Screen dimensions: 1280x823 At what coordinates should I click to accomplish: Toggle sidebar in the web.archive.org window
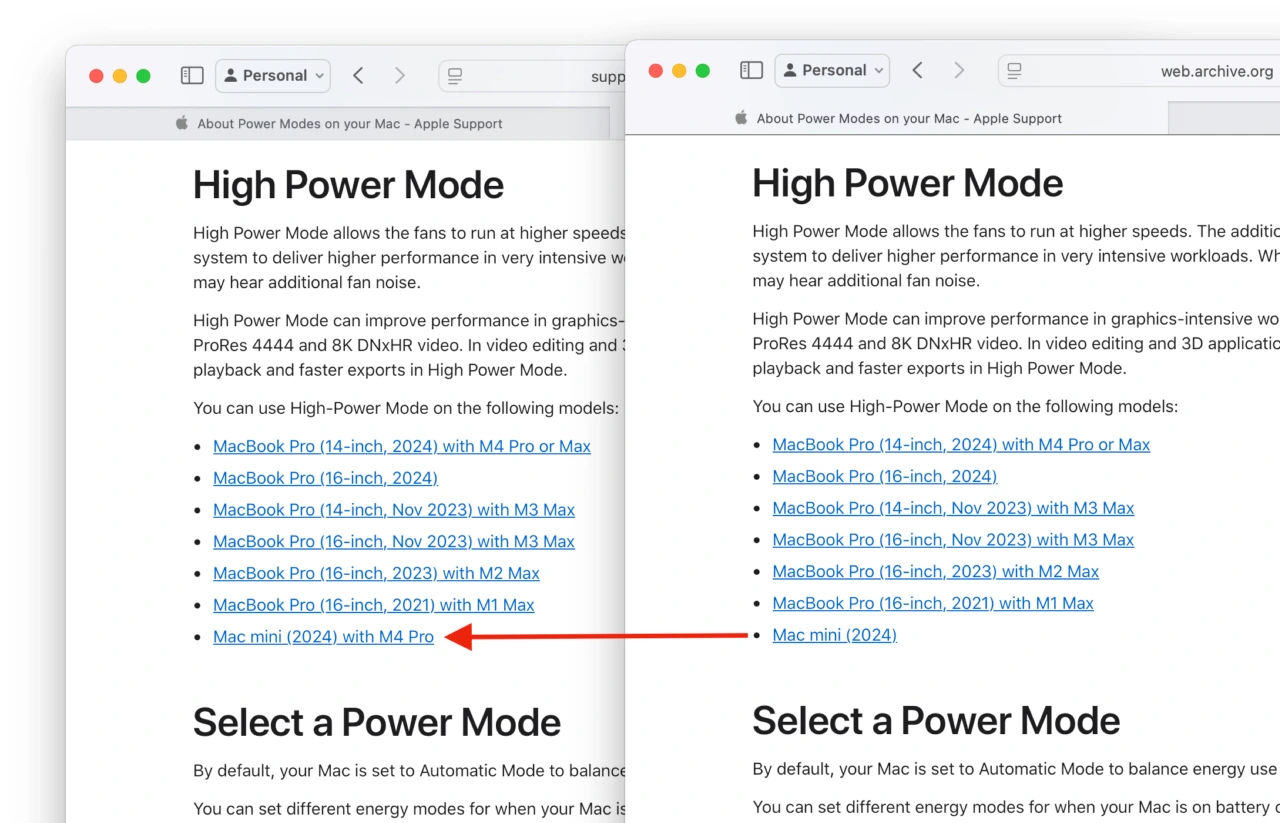(751, 70)
